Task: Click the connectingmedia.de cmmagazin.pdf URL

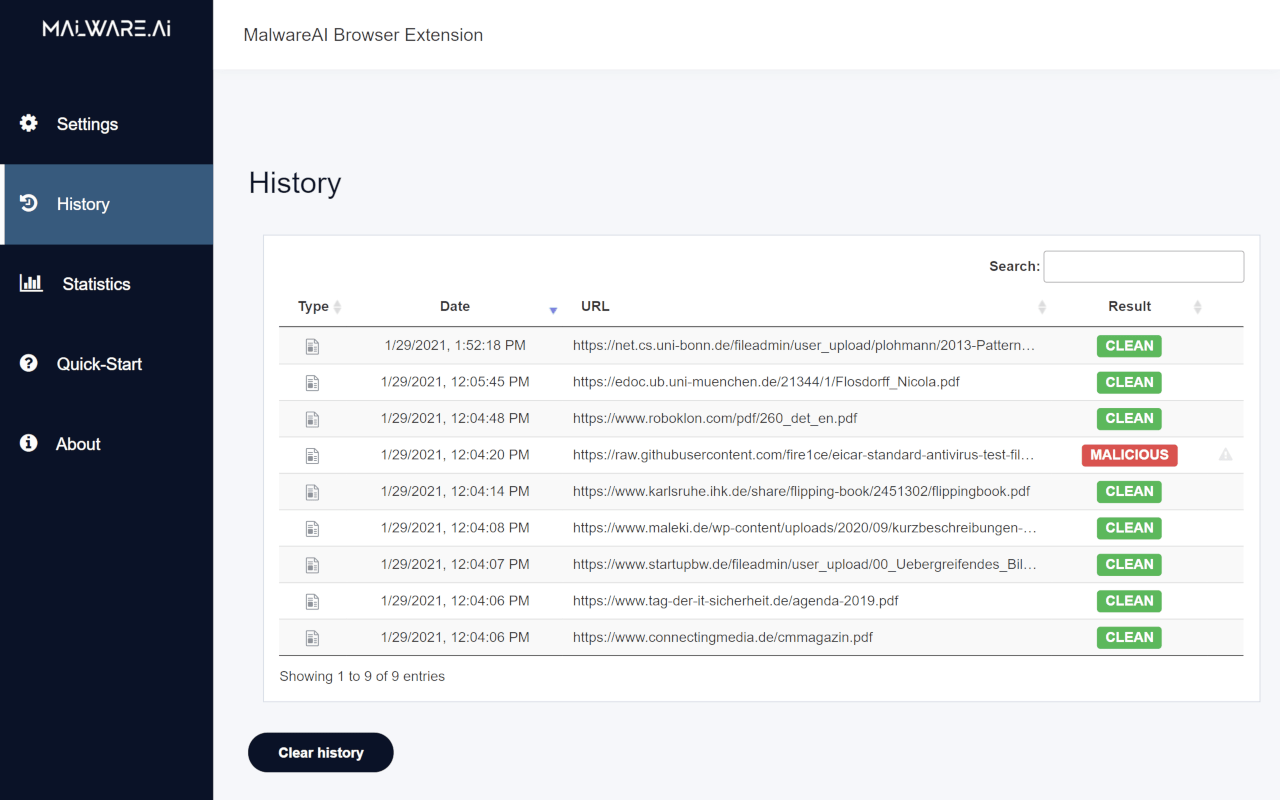Action: point(723,637)
